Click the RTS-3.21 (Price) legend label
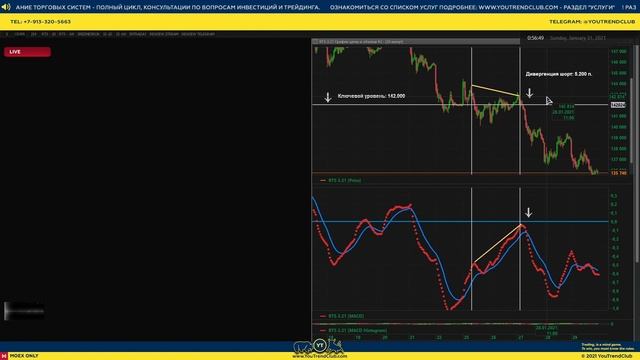 pos(344,180)
